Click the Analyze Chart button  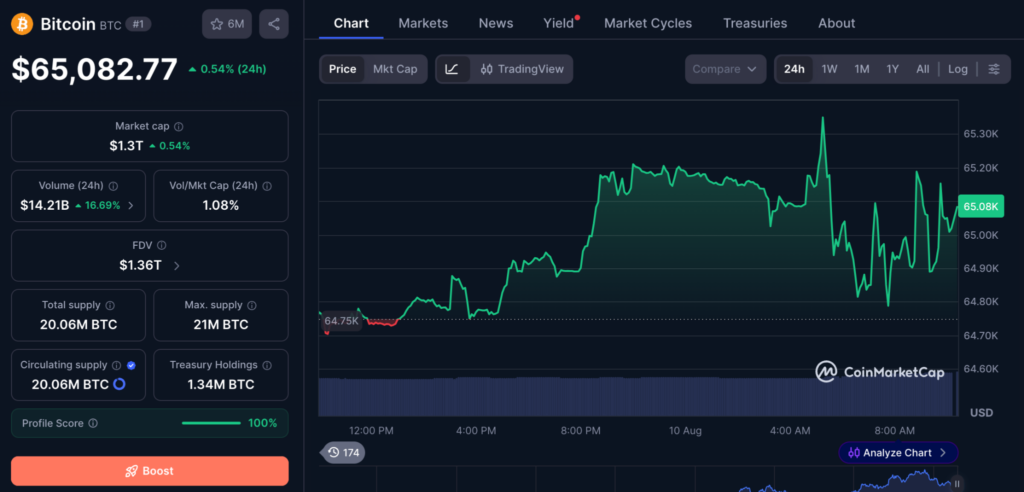(x=898, y=452)
